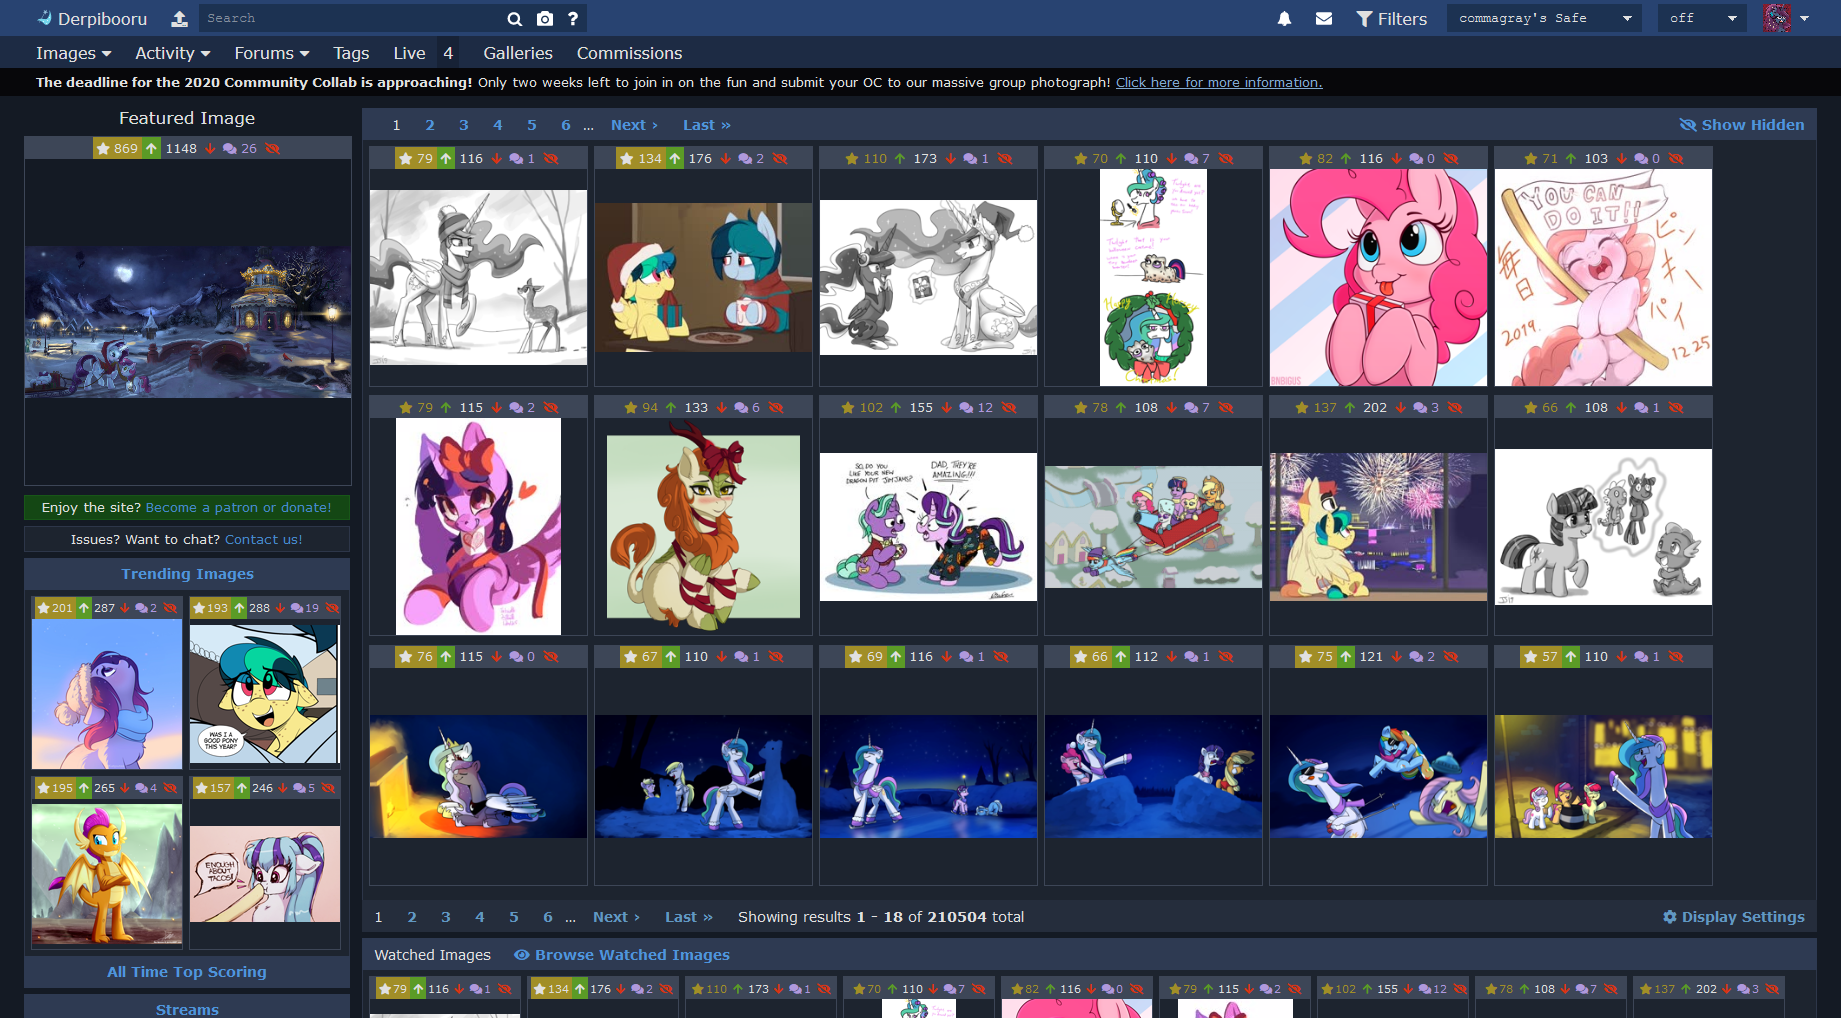
Task: Upvote trending image scoring 288
Action: click(240, 607)
